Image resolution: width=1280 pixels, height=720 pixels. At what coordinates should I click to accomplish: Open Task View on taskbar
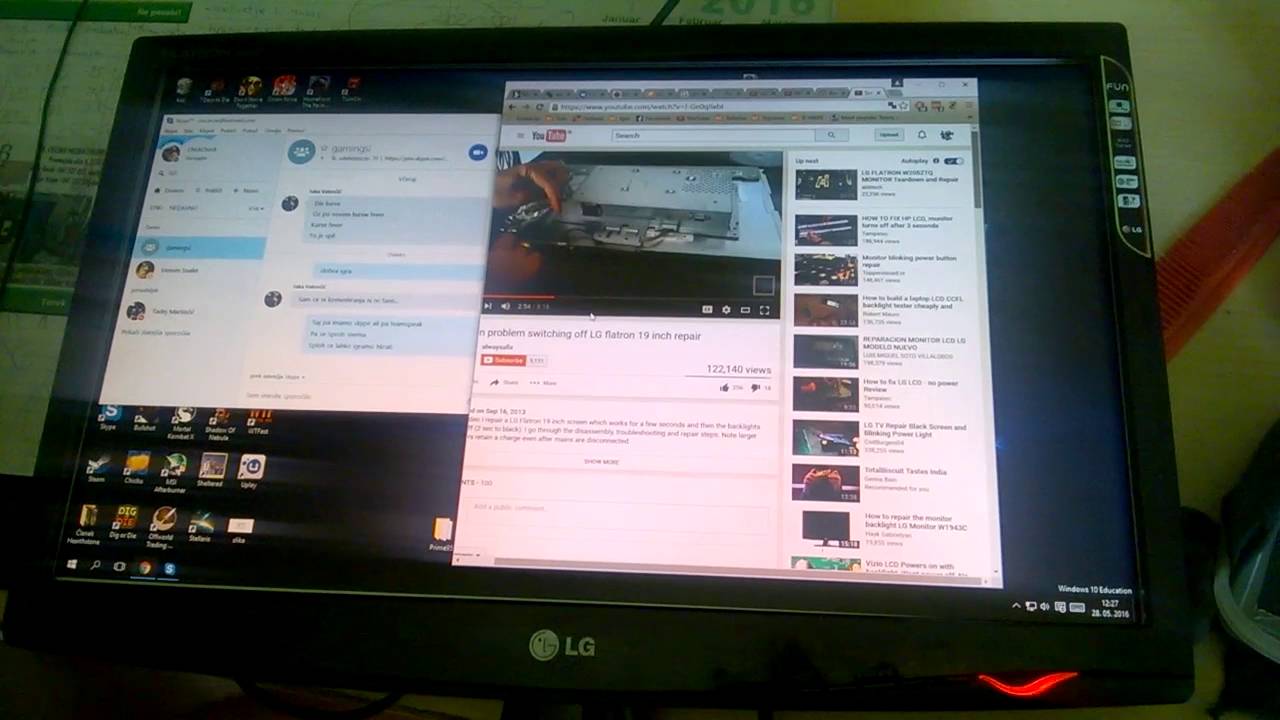click(x=120, y=567)
